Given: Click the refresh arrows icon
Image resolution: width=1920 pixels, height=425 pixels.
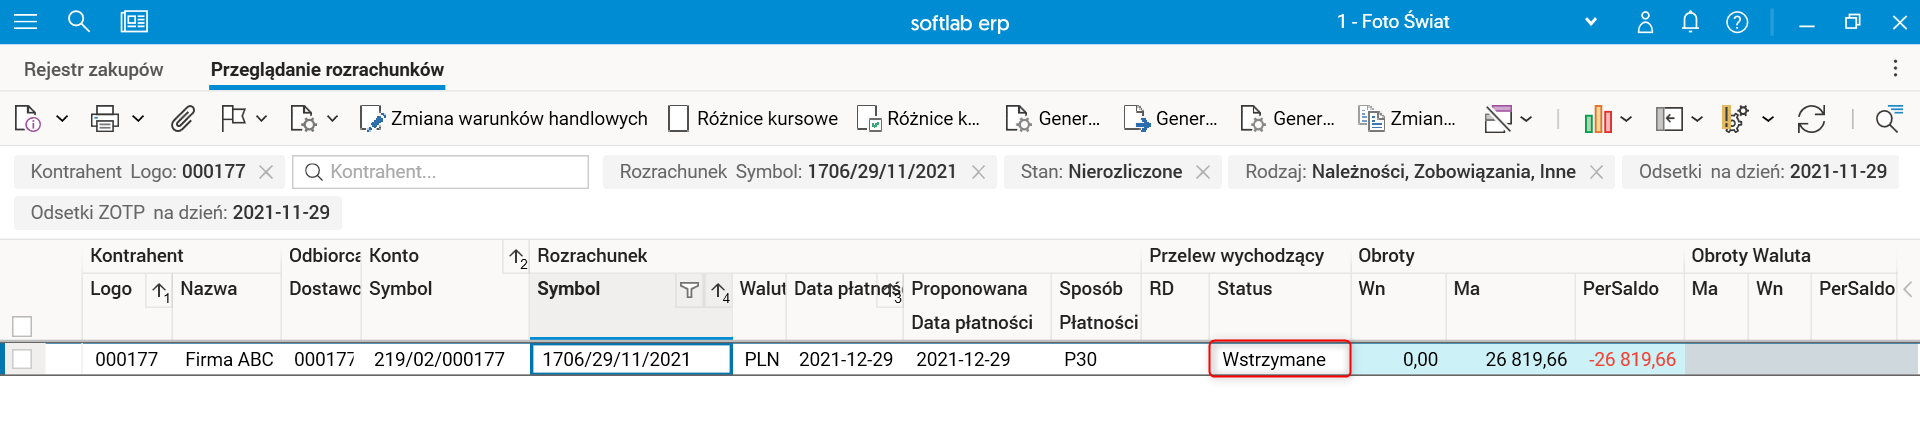Looking at the screenshot, I should click(1811, 119).
